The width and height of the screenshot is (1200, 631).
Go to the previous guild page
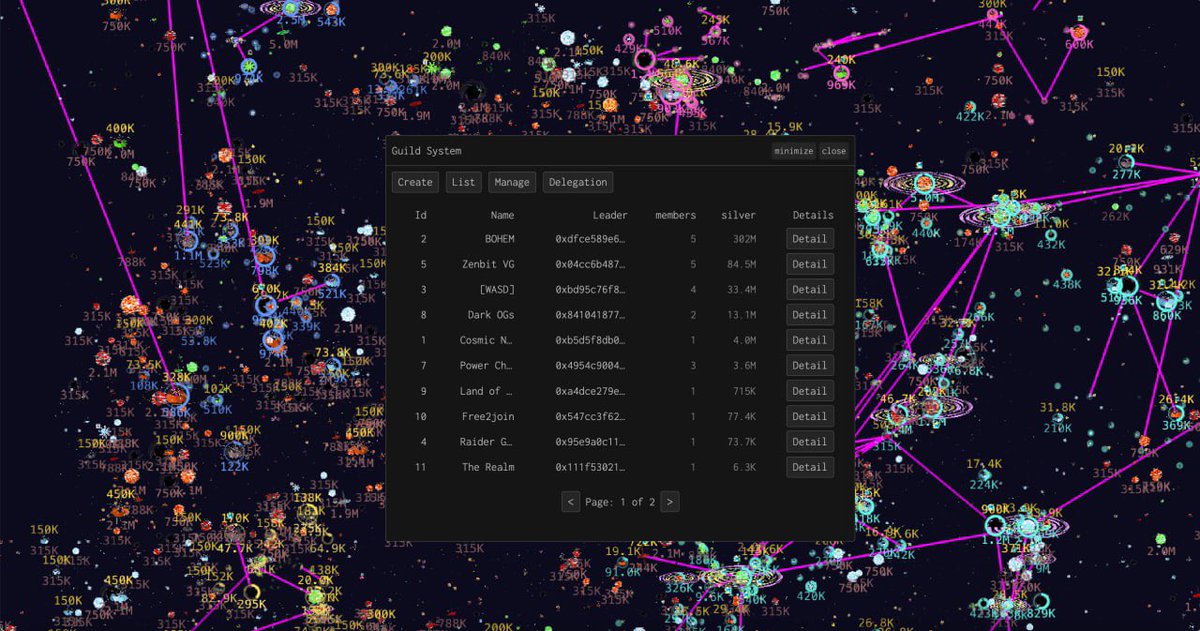pyautogui.click(x=570, y=501)
